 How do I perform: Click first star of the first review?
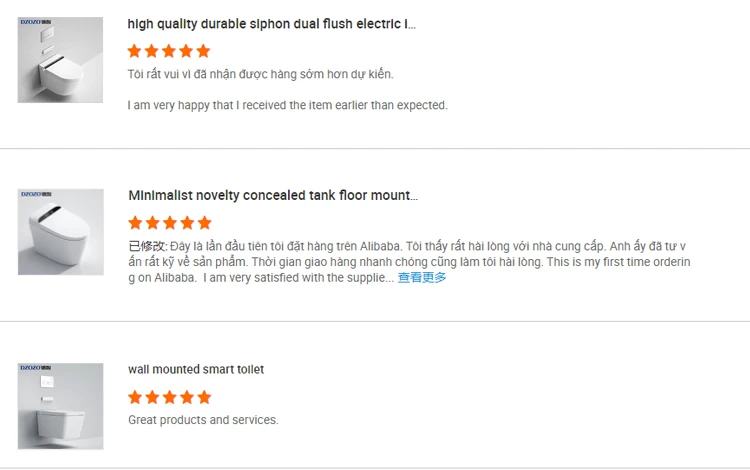(x=136, y=51)
